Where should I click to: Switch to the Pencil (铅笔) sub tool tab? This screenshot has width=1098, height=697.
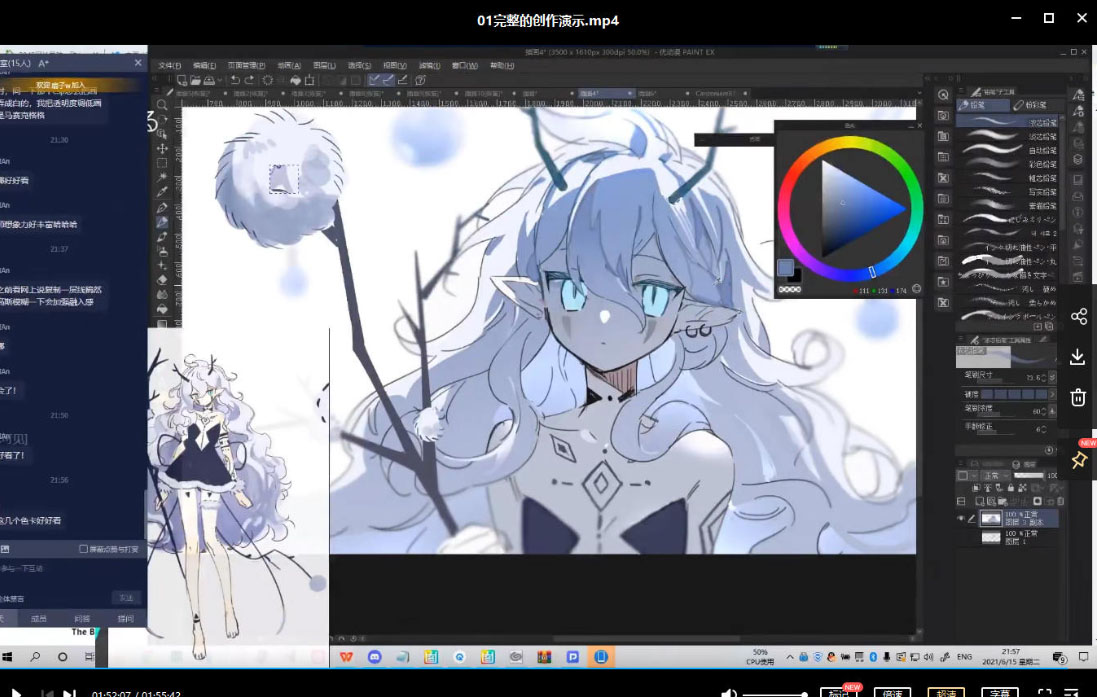click(983, 105)
